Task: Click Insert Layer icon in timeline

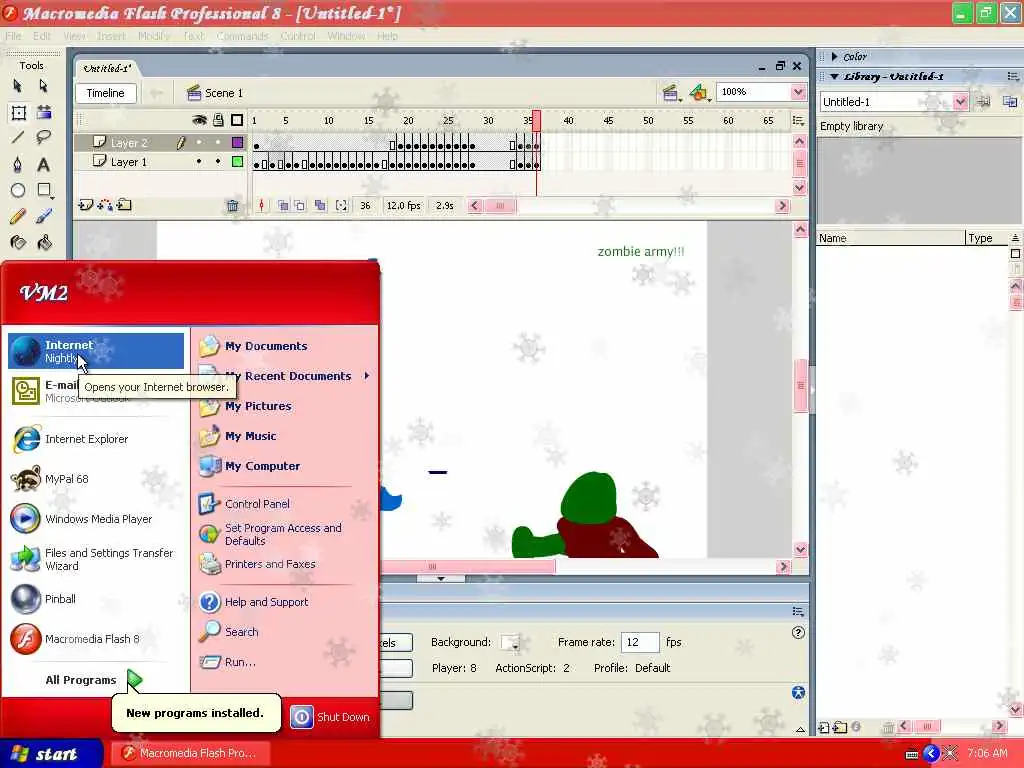Action: (86, 205)
